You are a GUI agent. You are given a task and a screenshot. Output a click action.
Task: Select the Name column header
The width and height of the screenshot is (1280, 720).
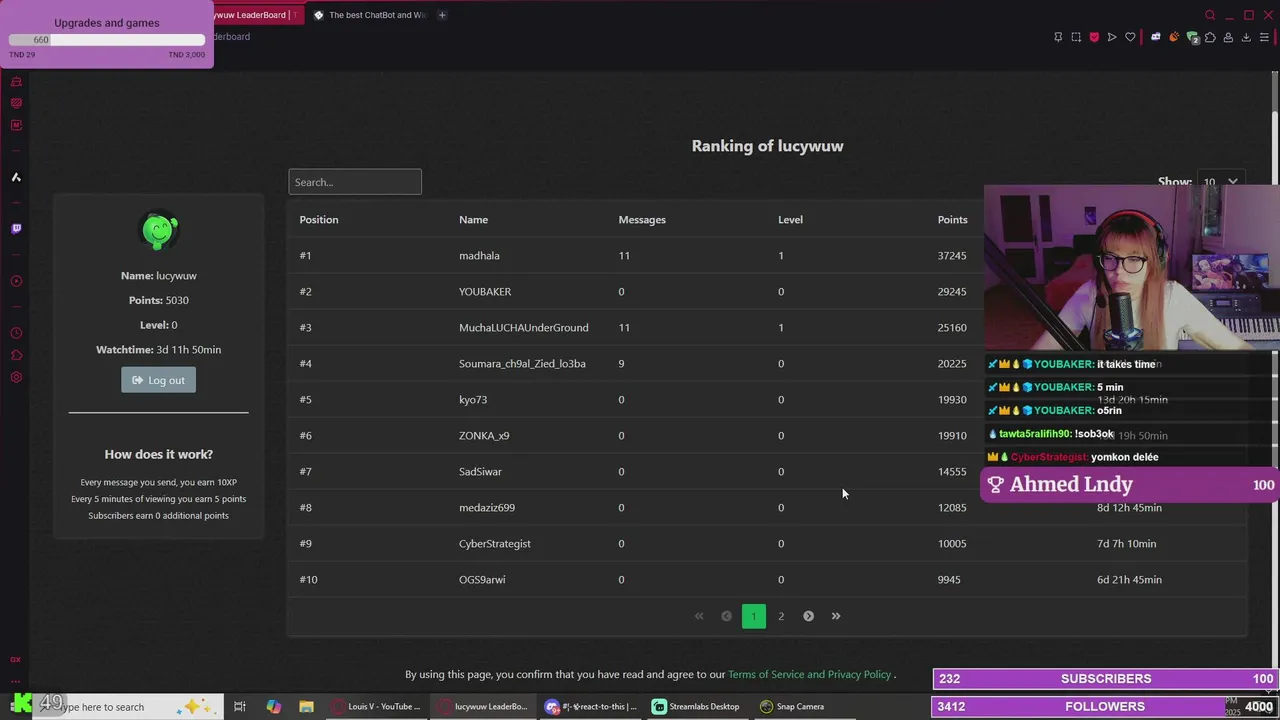[x=473, y=220]
